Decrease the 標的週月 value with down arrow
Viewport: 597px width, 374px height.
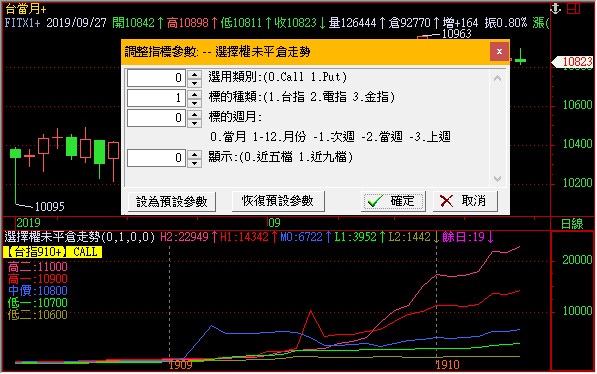[195, 123]
